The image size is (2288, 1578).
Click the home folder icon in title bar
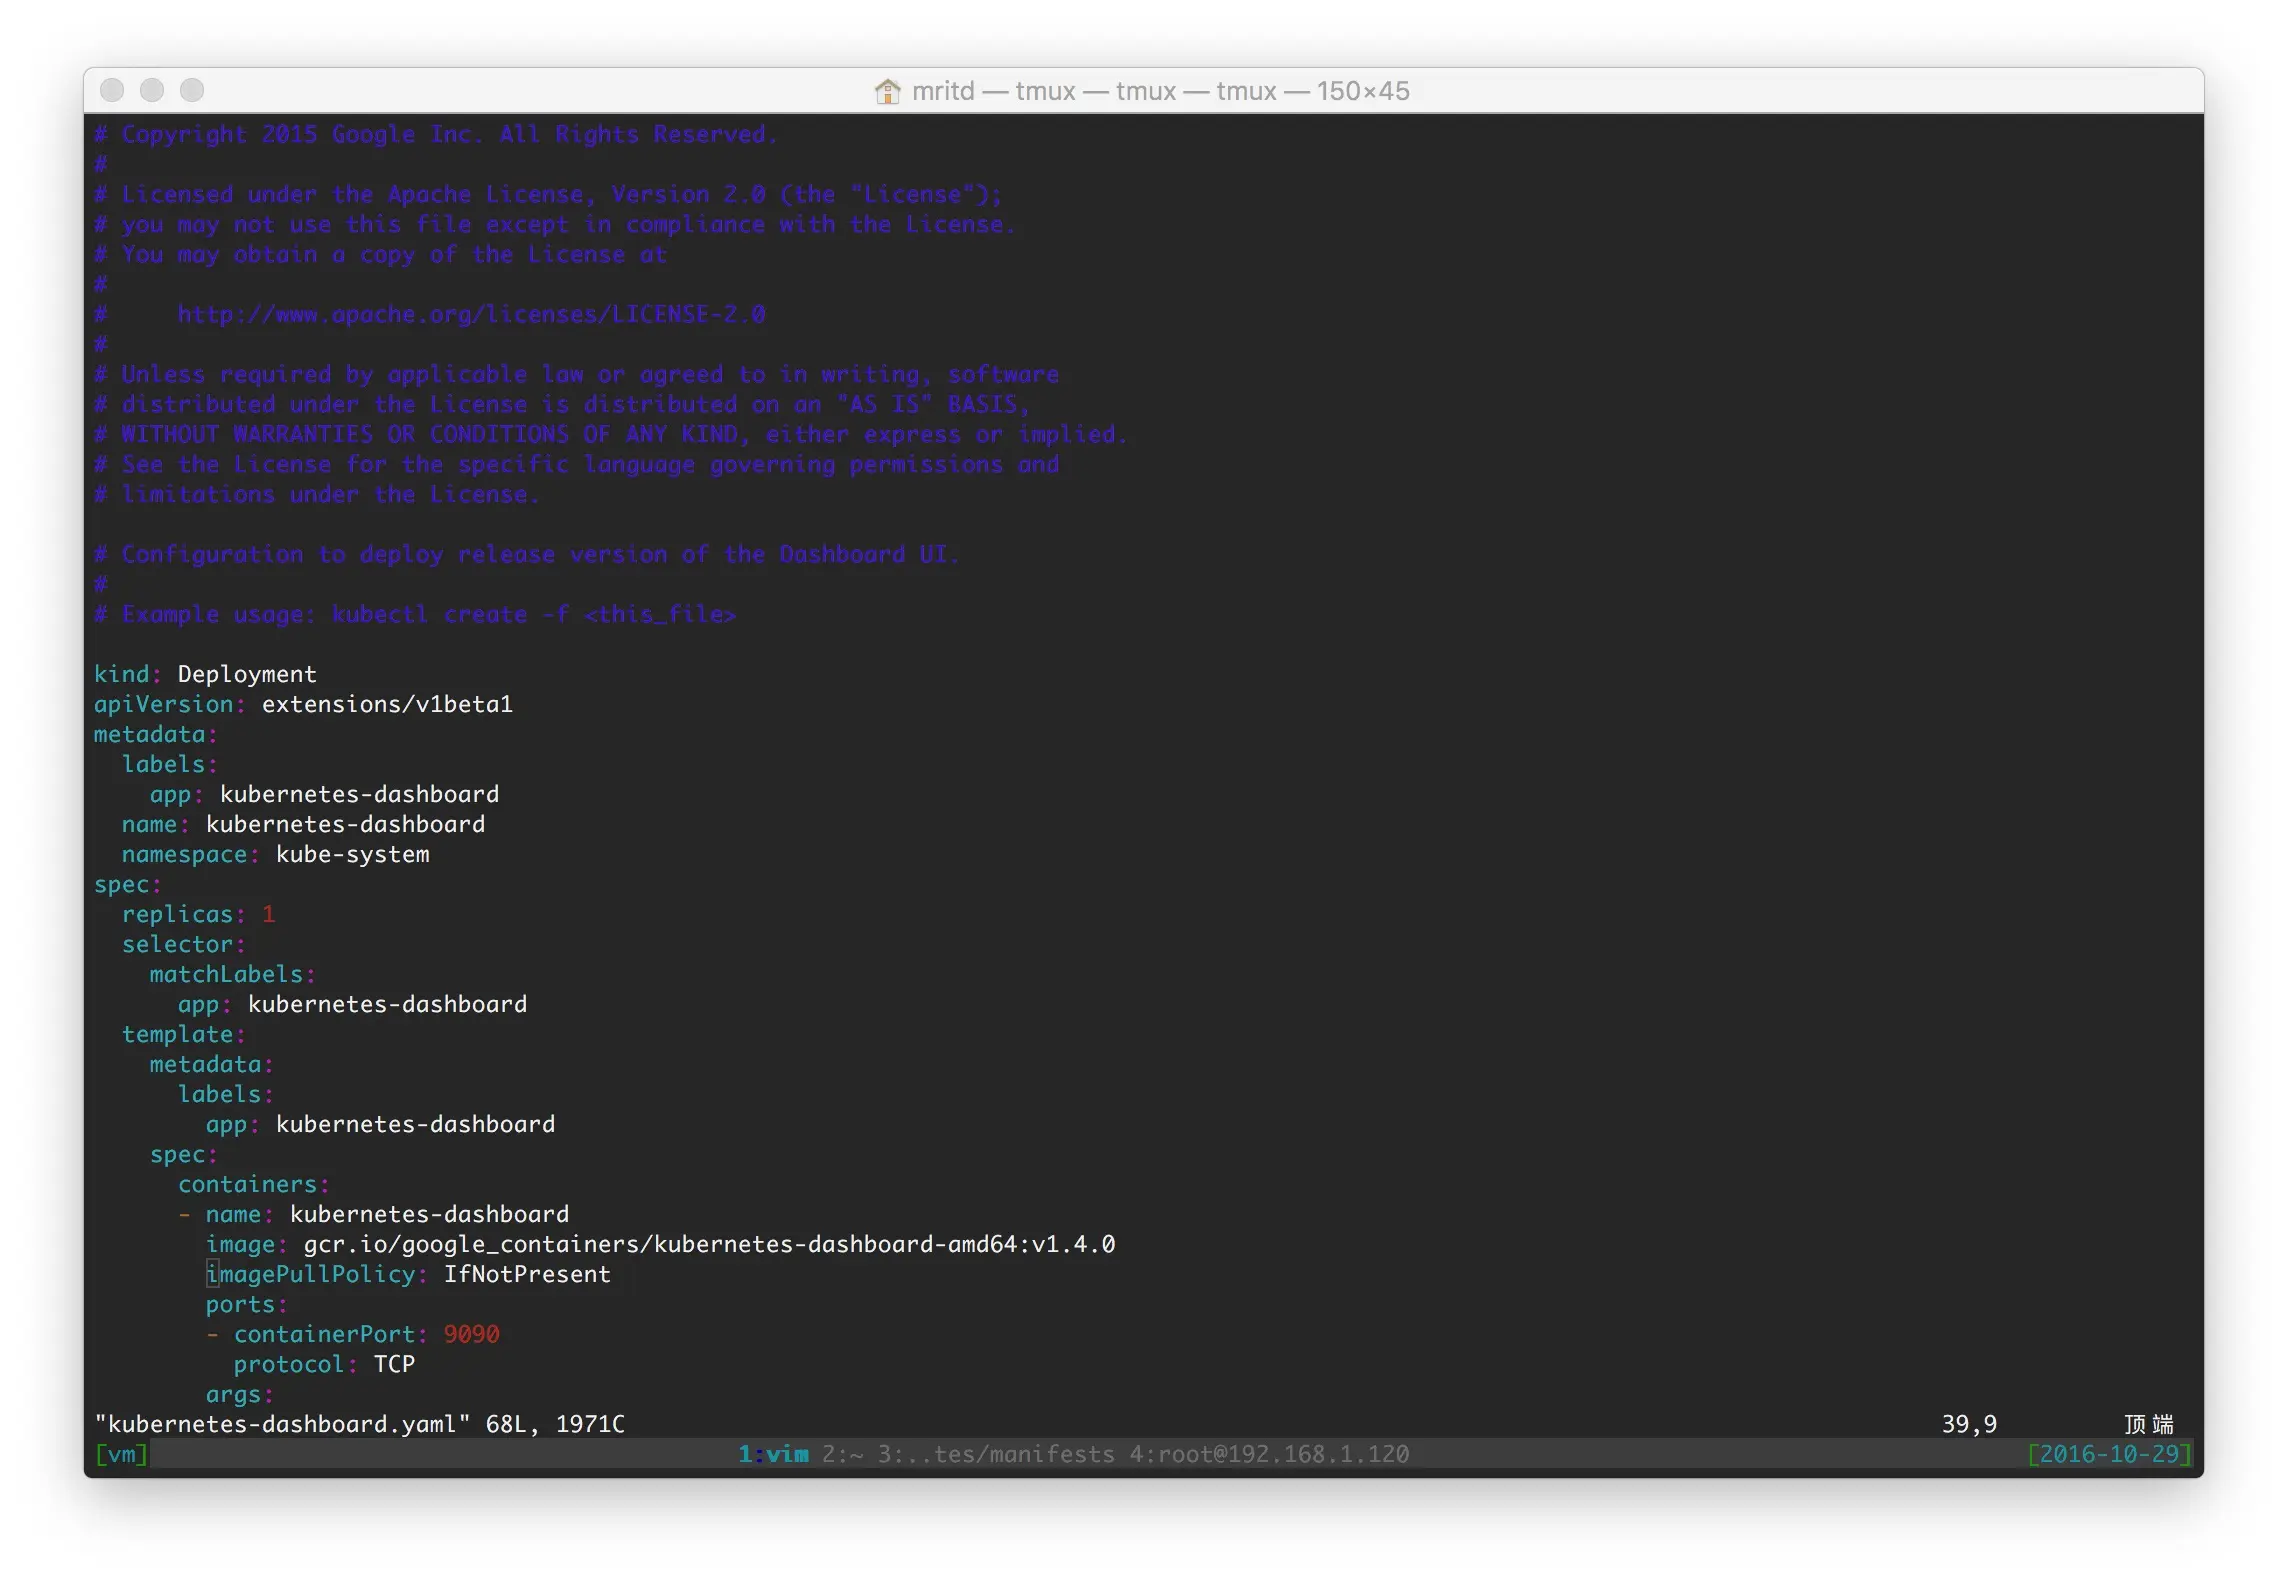(886, 91)
